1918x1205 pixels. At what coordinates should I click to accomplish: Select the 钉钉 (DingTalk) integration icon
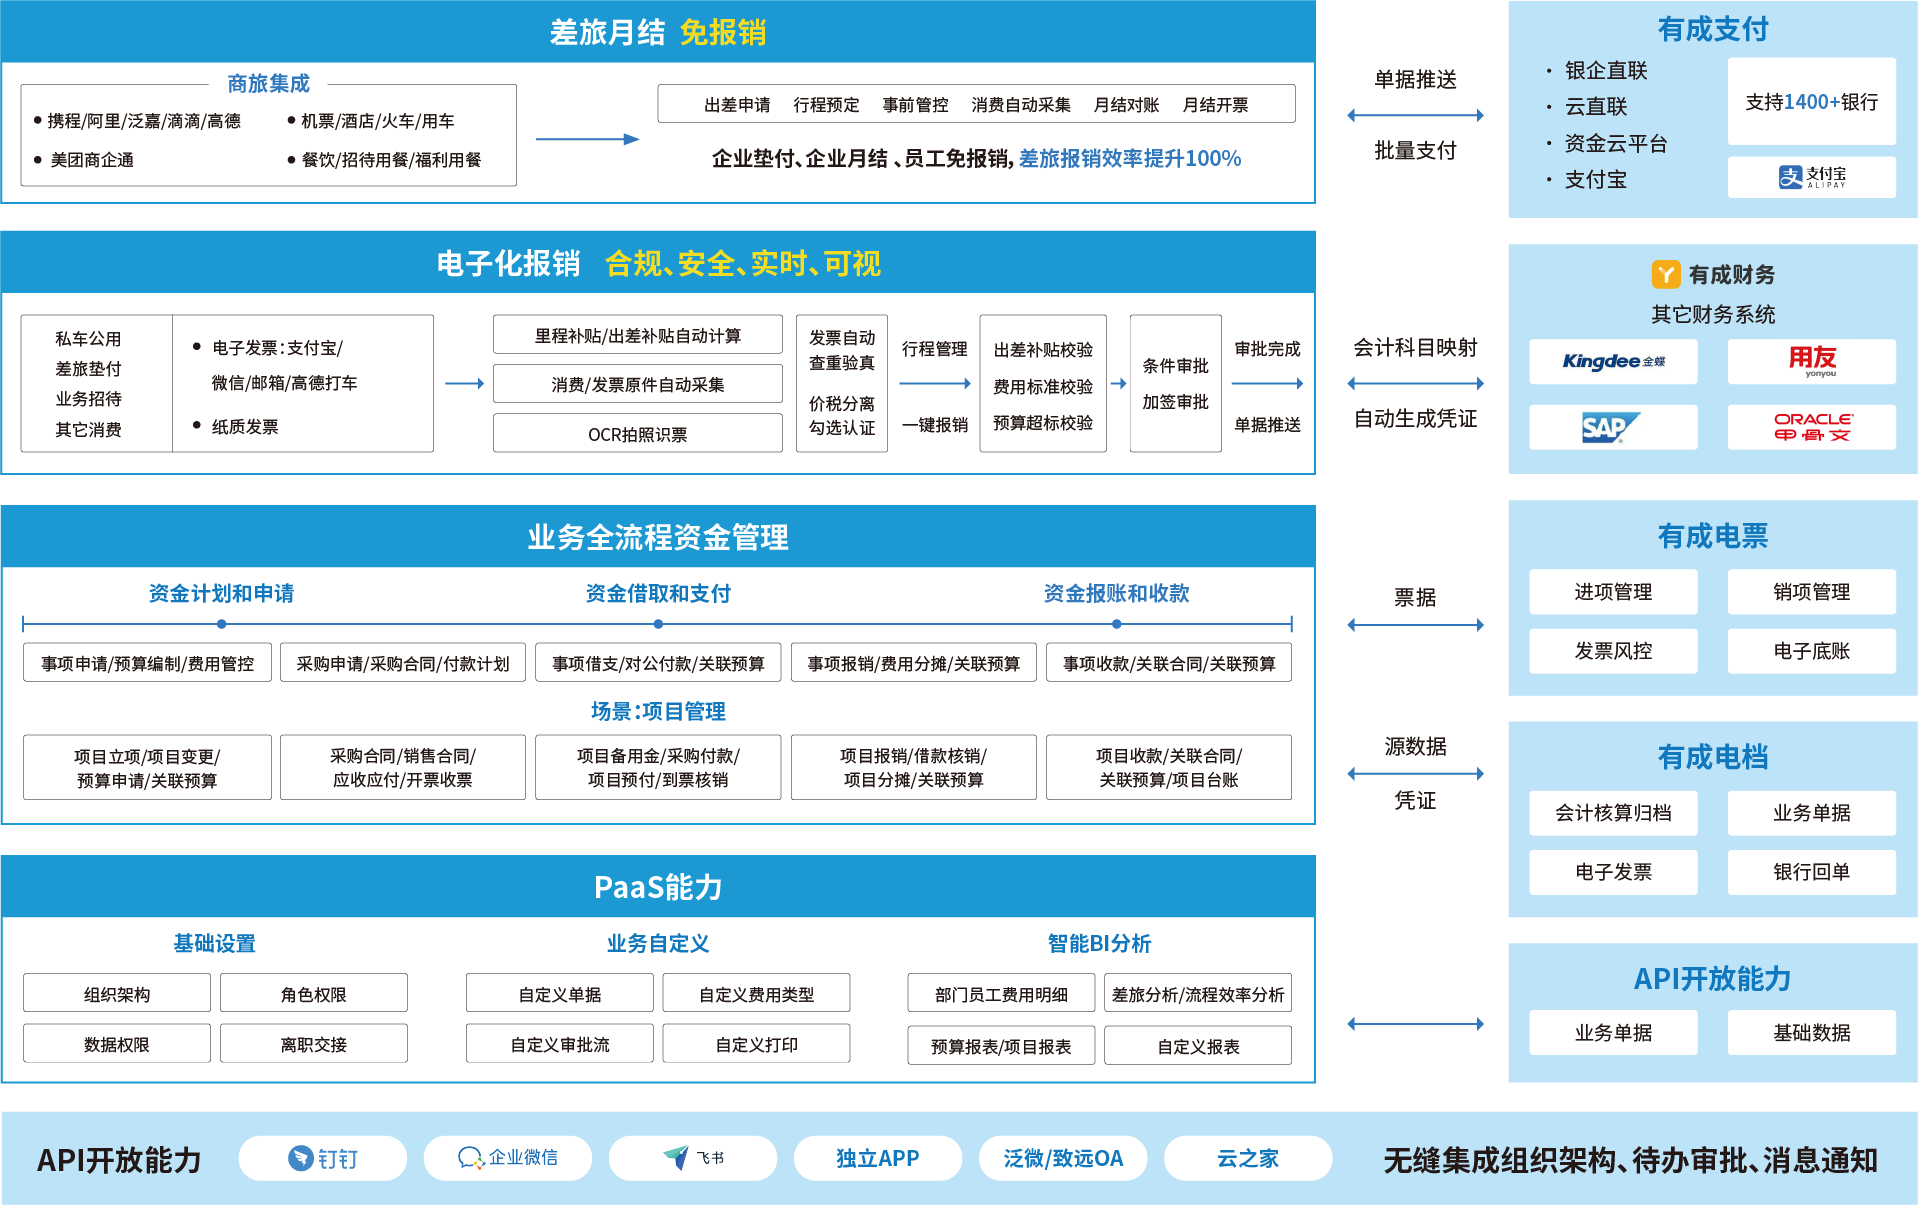coord(321,1158)
